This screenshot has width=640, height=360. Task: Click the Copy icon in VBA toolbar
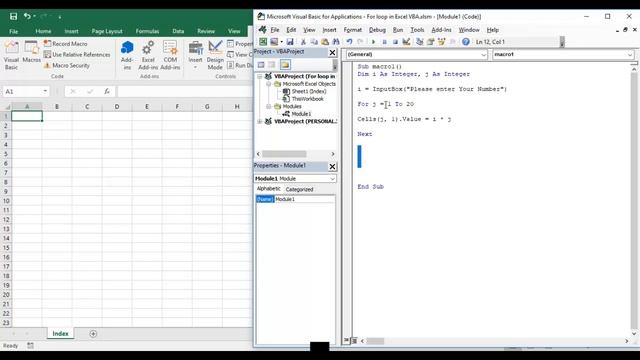point(314,42)
